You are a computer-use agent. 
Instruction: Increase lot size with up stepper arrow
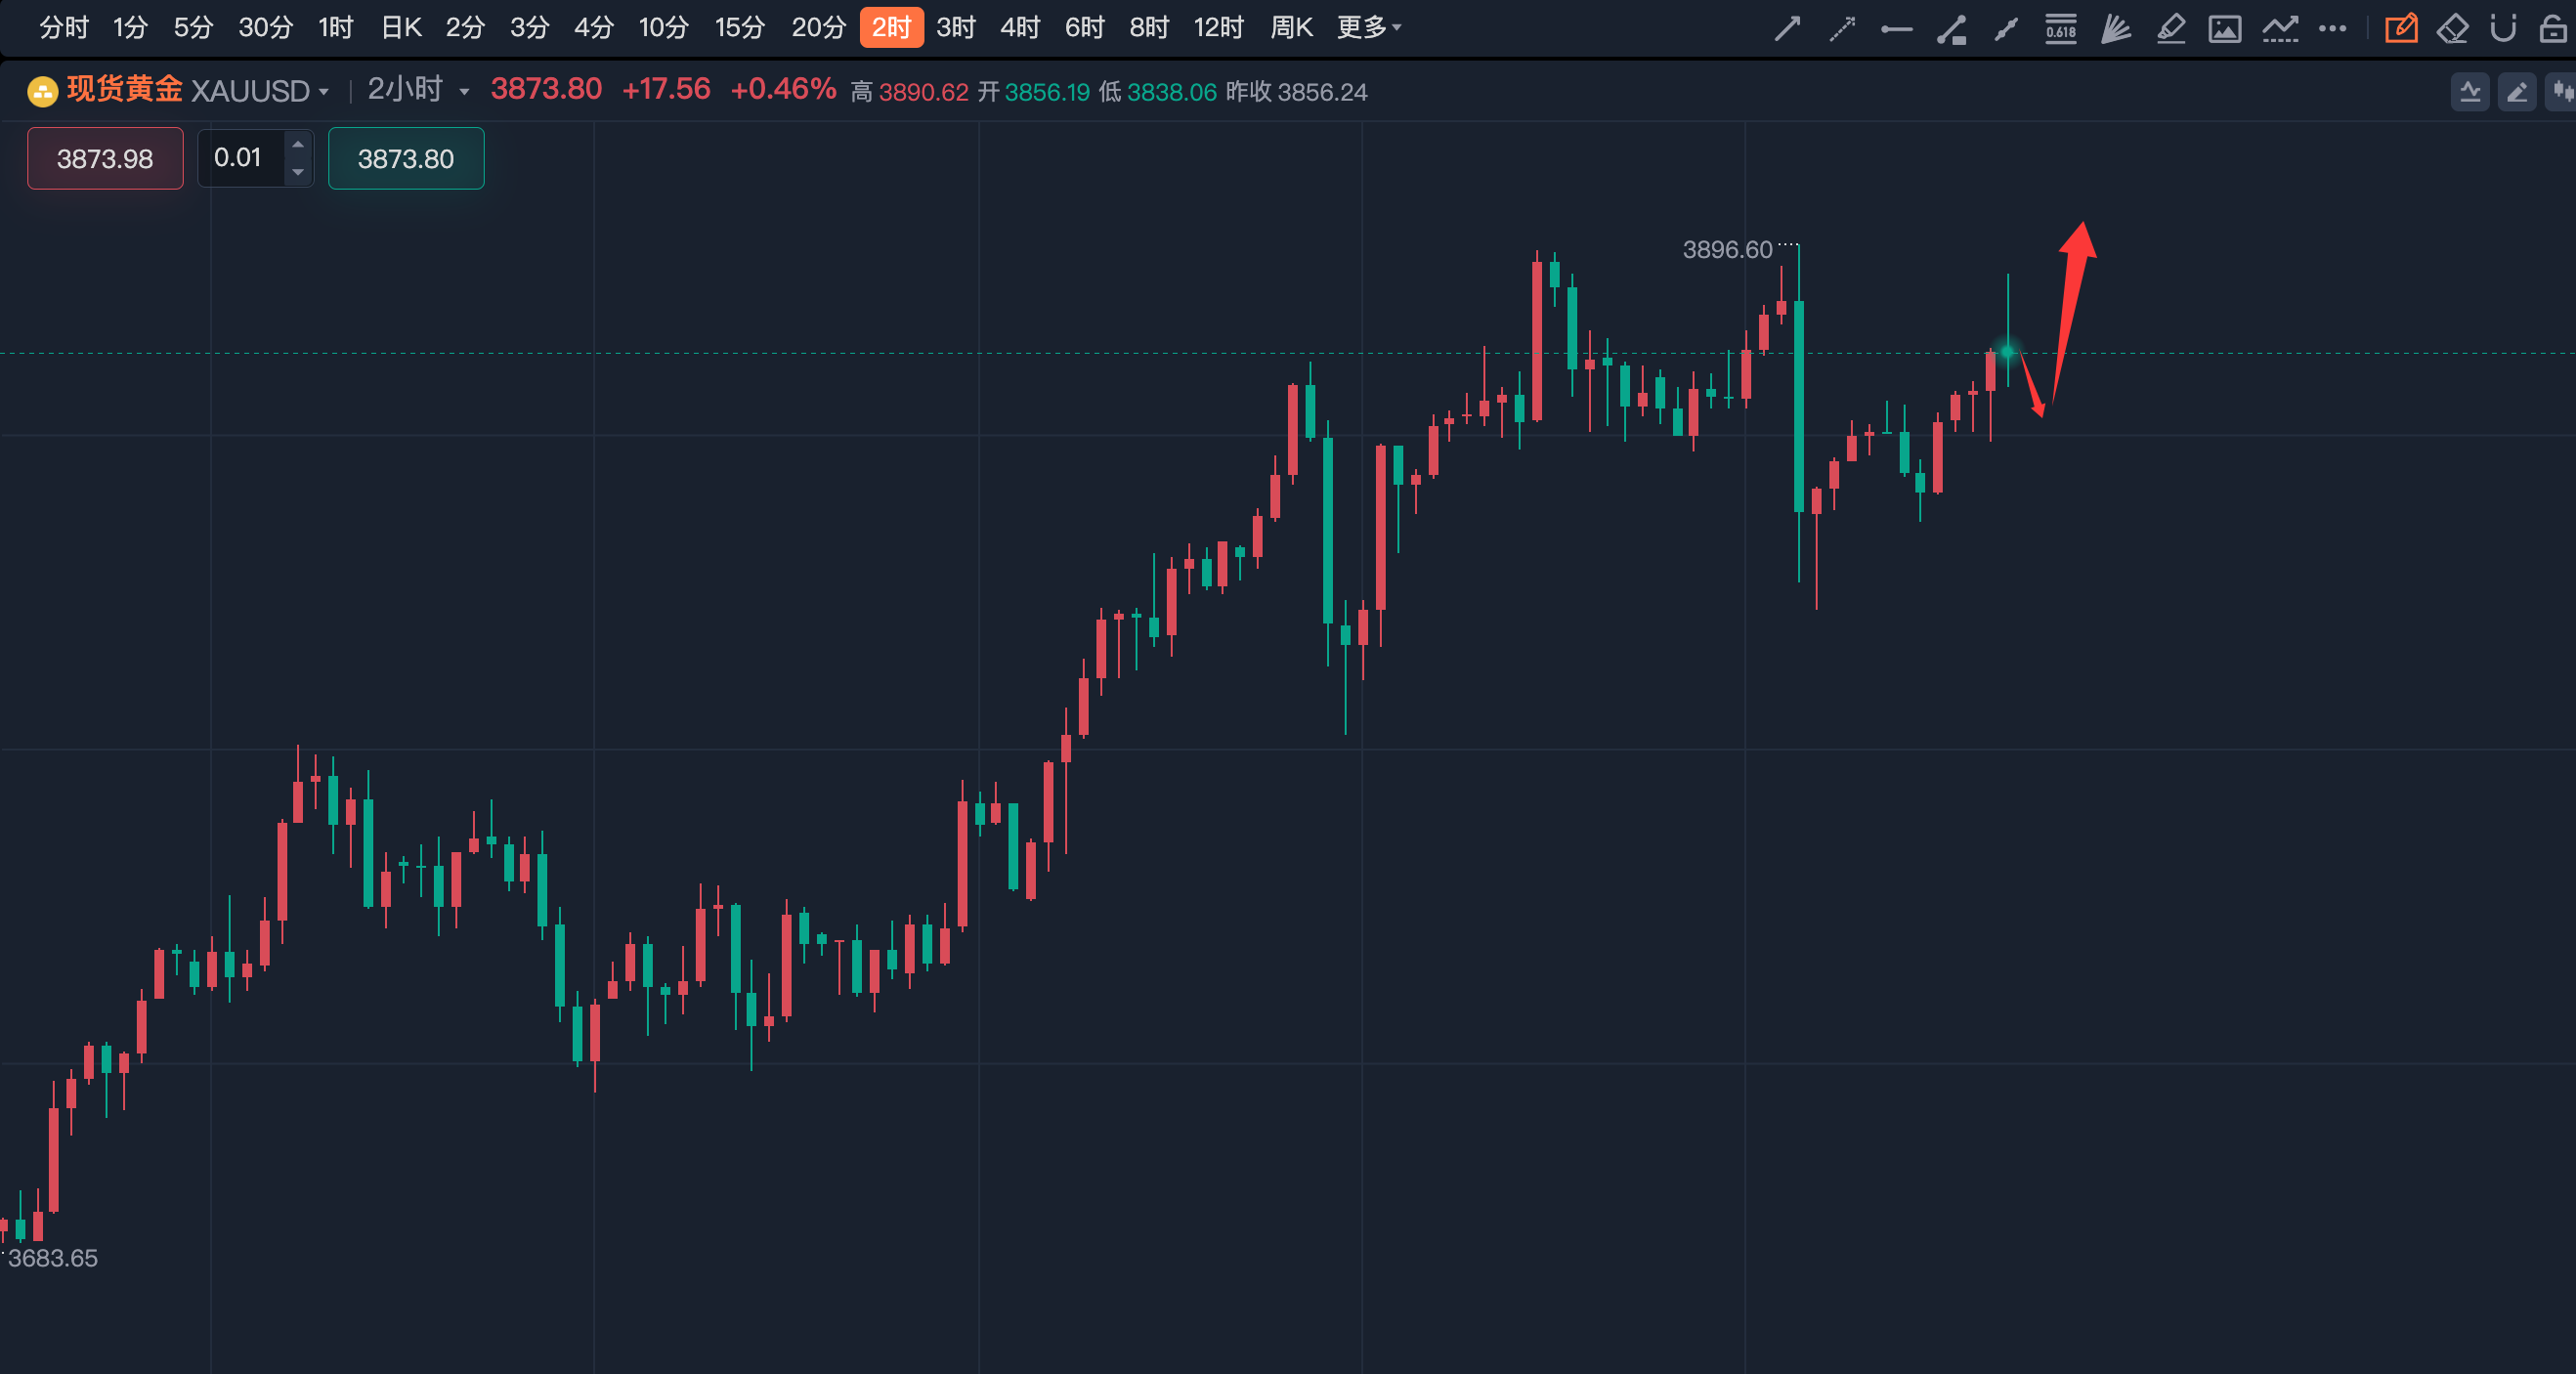[x=297, y=145]
